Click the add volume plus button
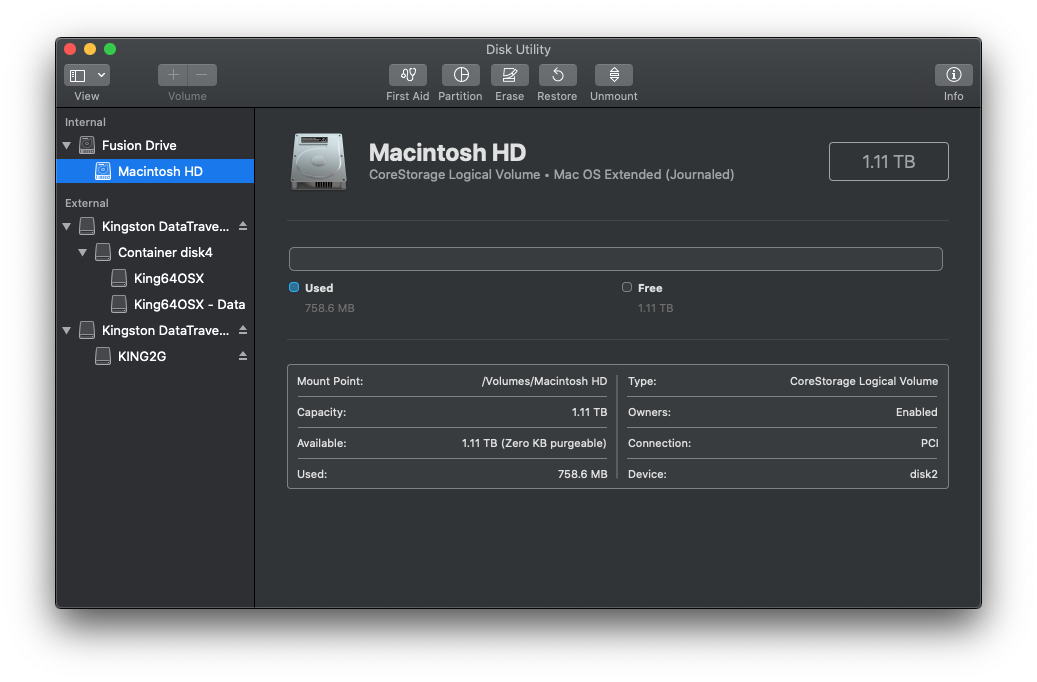Viewport: 1037px width, 682px height. pos(173,75)
